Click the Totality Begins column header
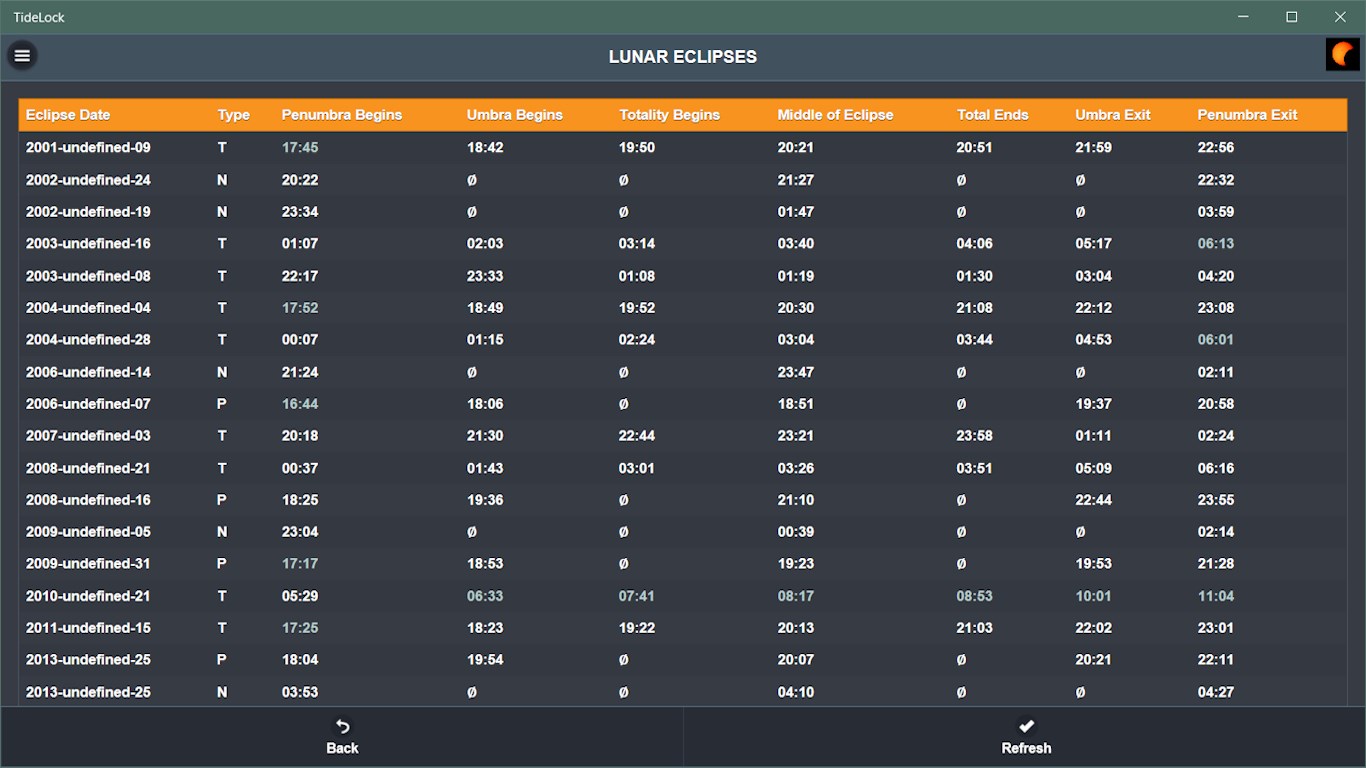Screen dimensions: 1366x768 tap(669, 115)
